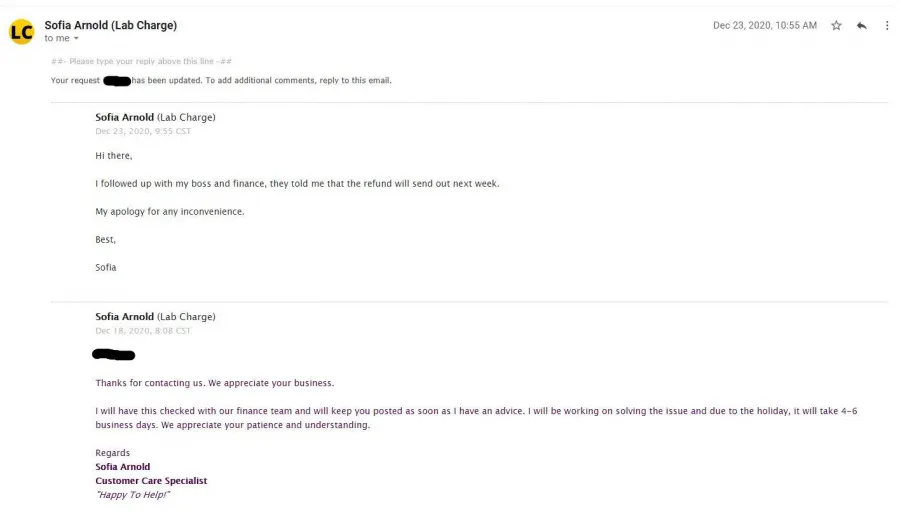Click the Dec 23, 2020, 9:55 CST timestamp

143,131
